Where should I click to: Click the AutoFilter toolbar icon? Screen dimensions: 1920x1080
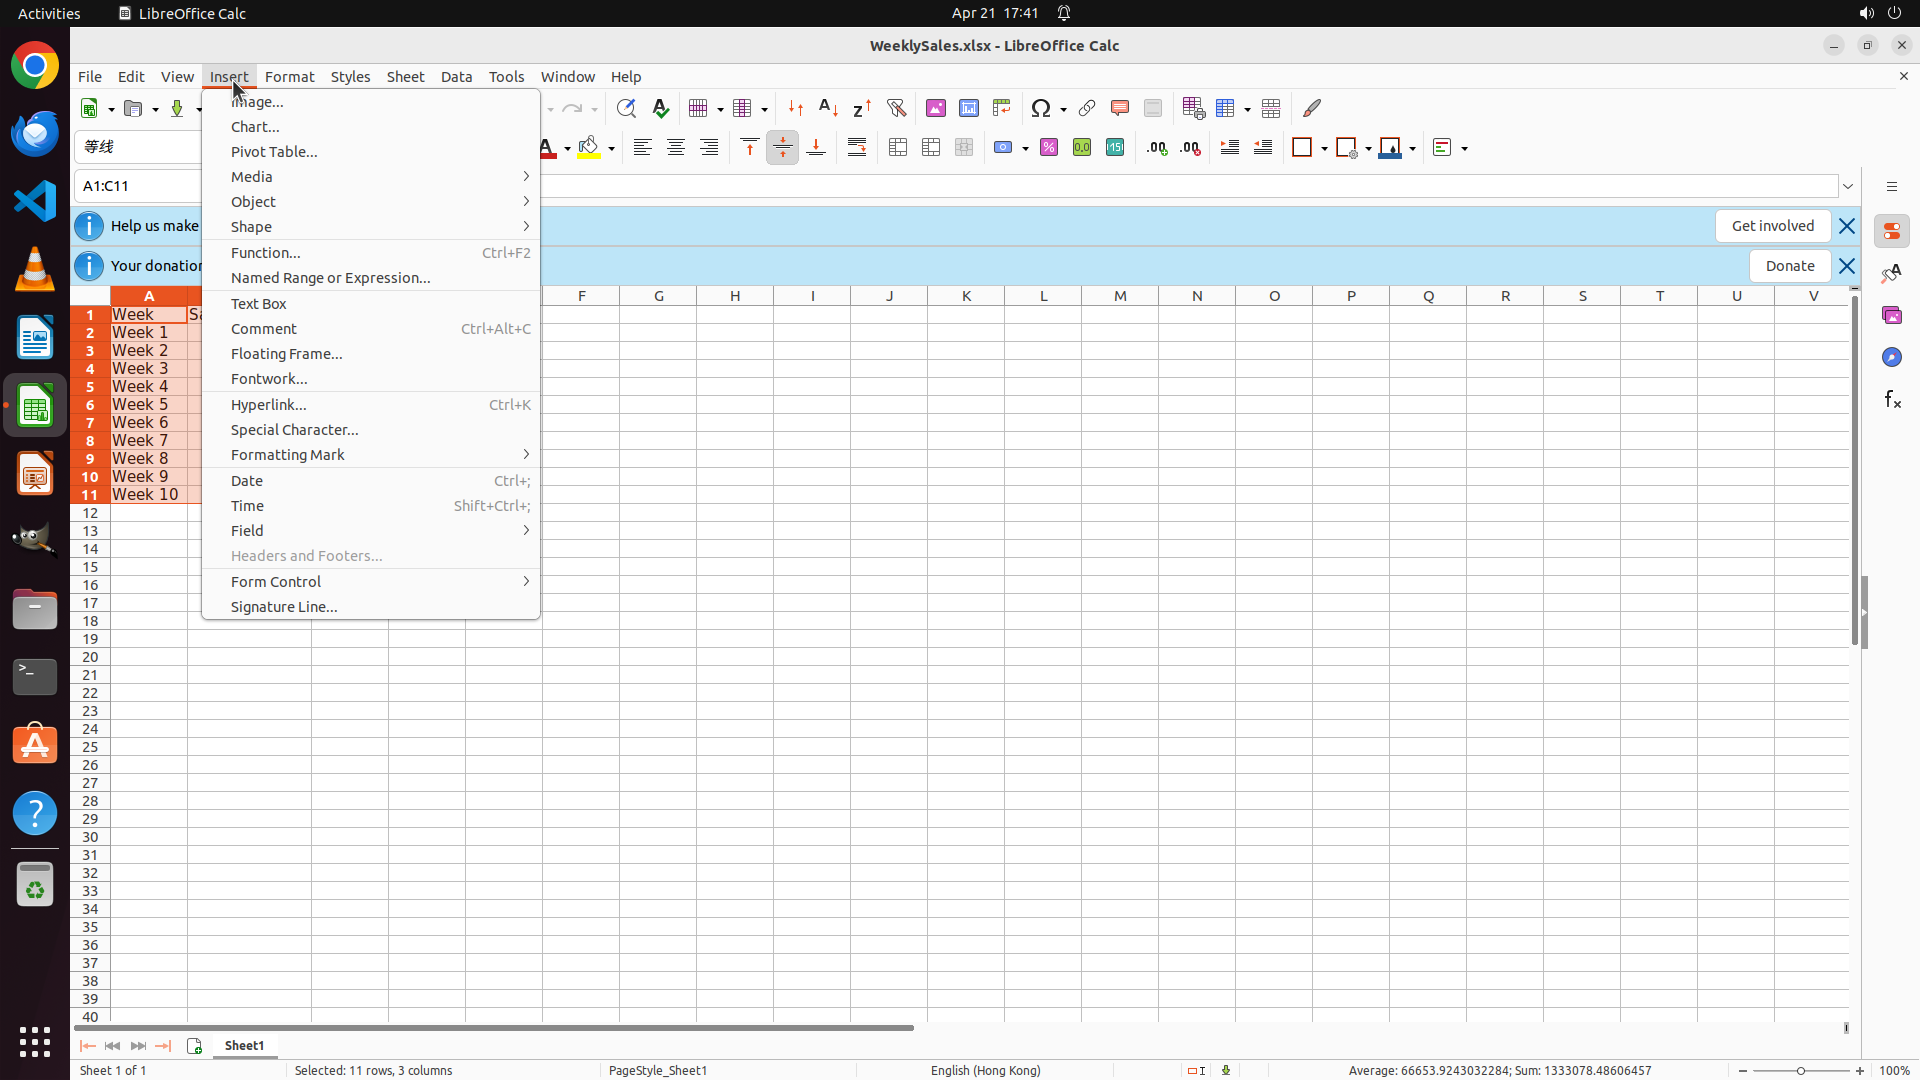point(896,108)
